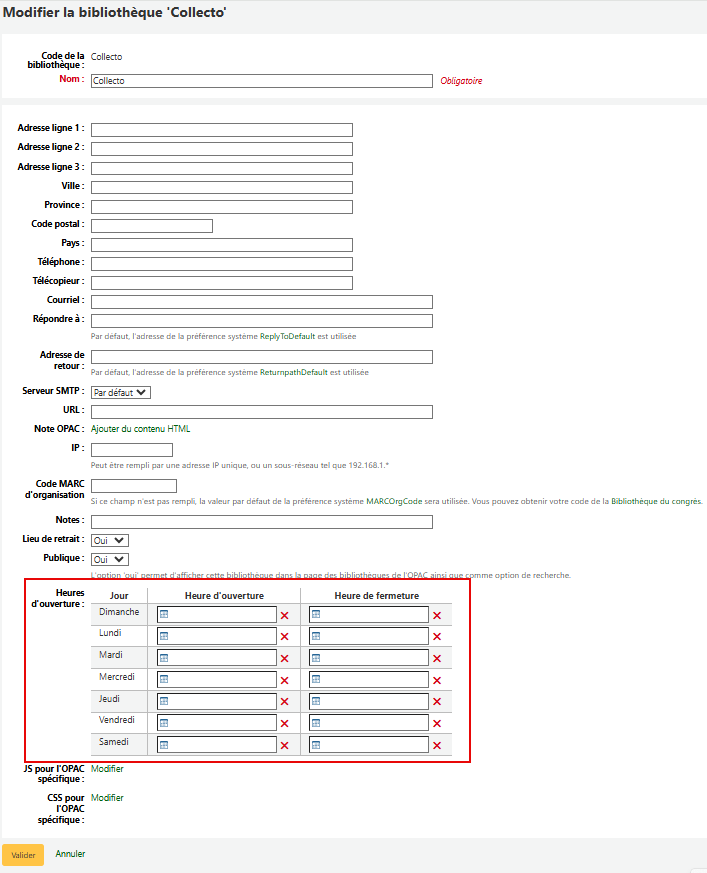Image resolution: width=707 pixels, height=873 pixels.
Task: Open time picker icon for Dimanche opening
Action: (x=164, y=614)
